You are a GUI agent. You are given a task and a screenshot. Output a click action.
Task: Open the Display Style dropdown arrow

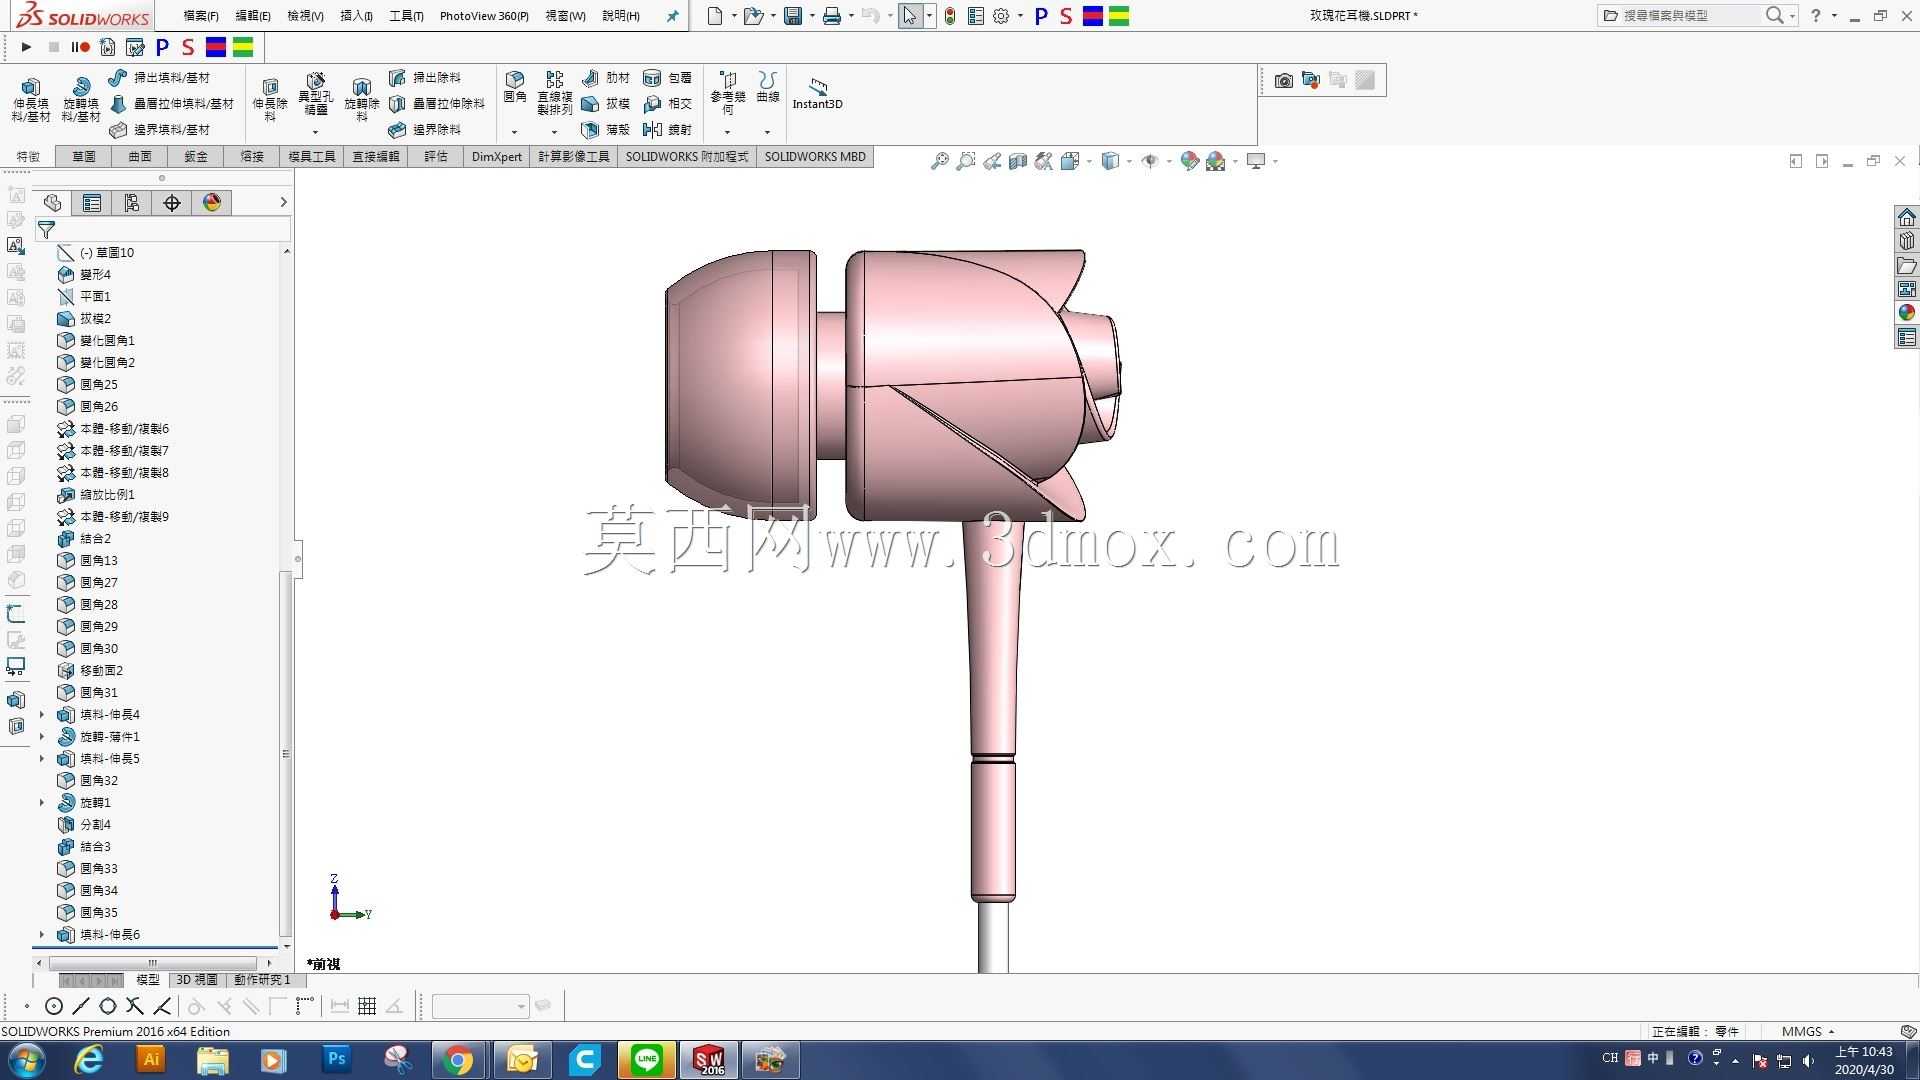[1129, 161]
